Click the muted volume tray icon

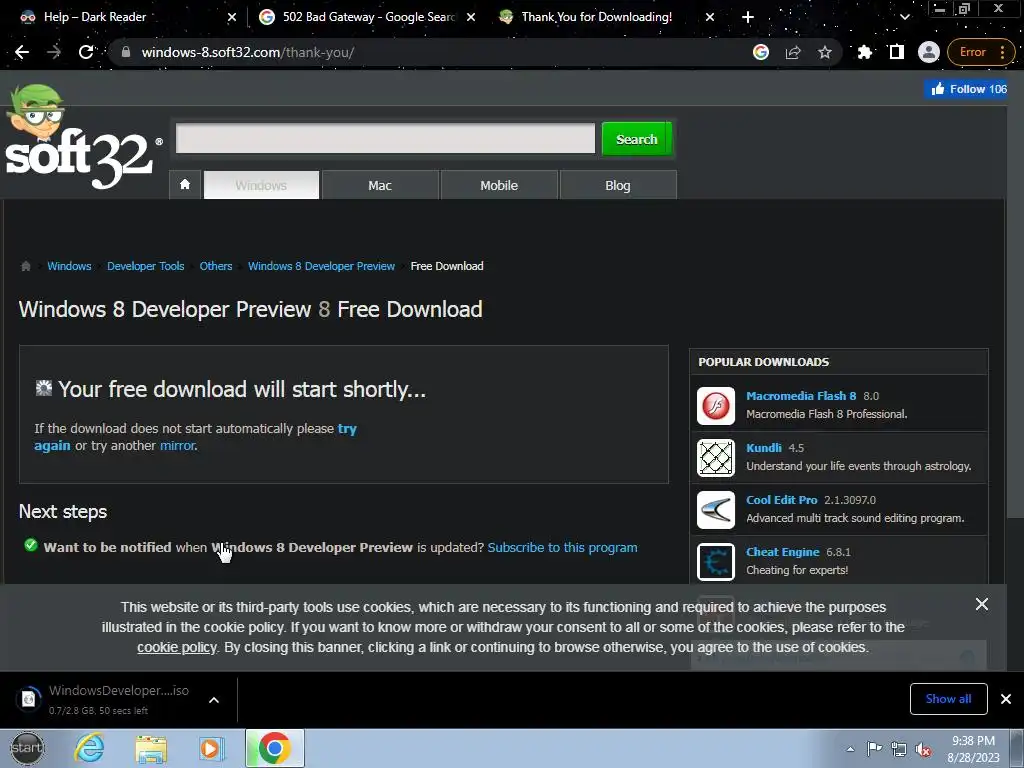[x=923, y=749]
